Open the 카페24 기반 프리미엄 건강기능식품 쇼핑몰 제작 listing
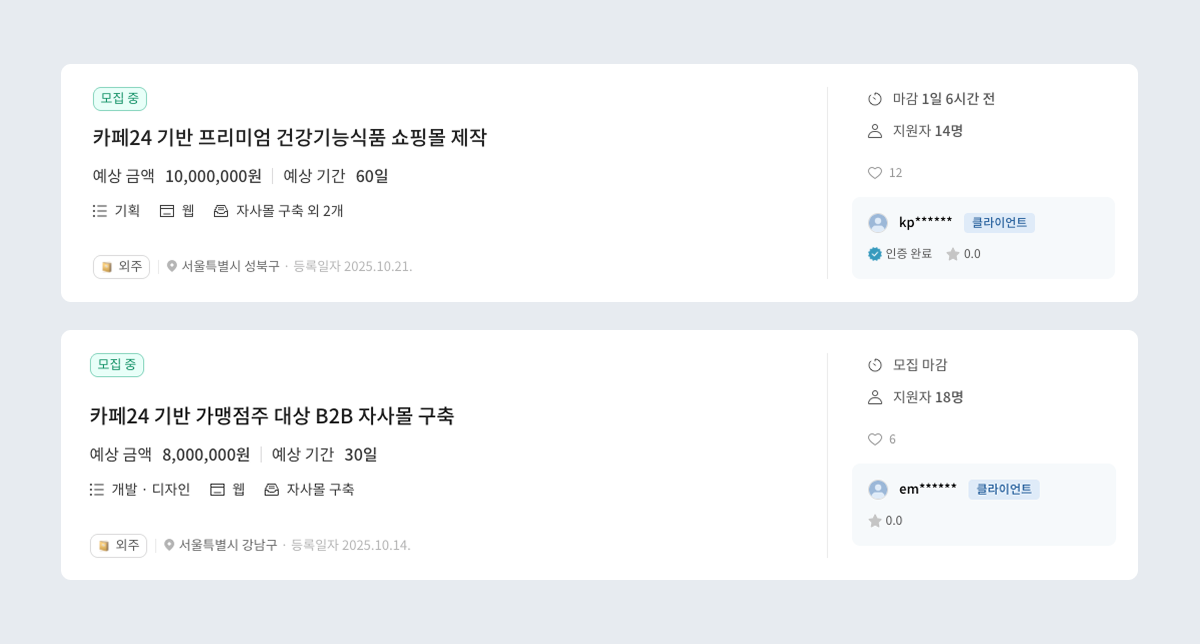 point(289,139)
